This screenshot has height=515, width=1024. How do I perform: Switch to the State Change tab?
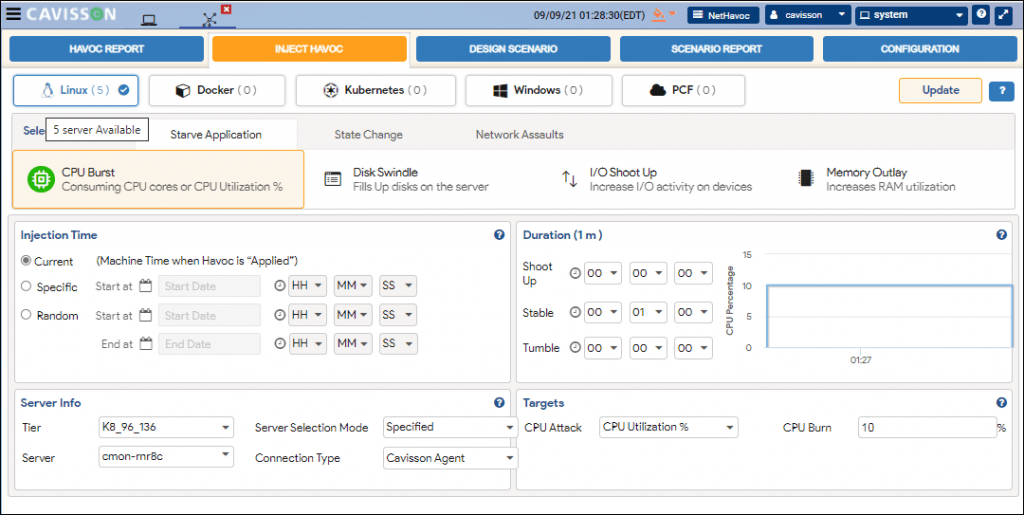(368, 134)
